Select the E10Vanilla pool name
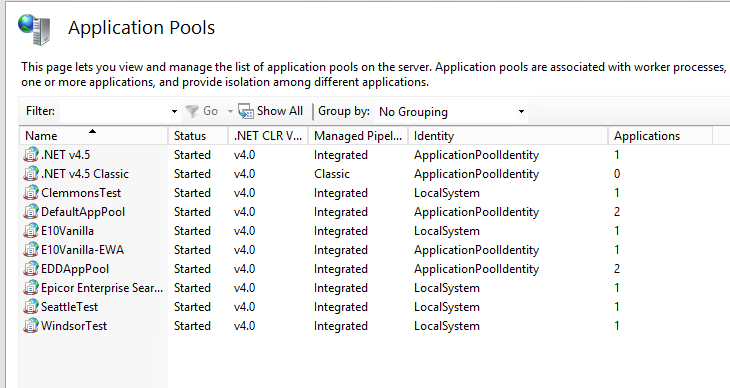The width and height of the screenshot is (730, 388). point(68,231)
